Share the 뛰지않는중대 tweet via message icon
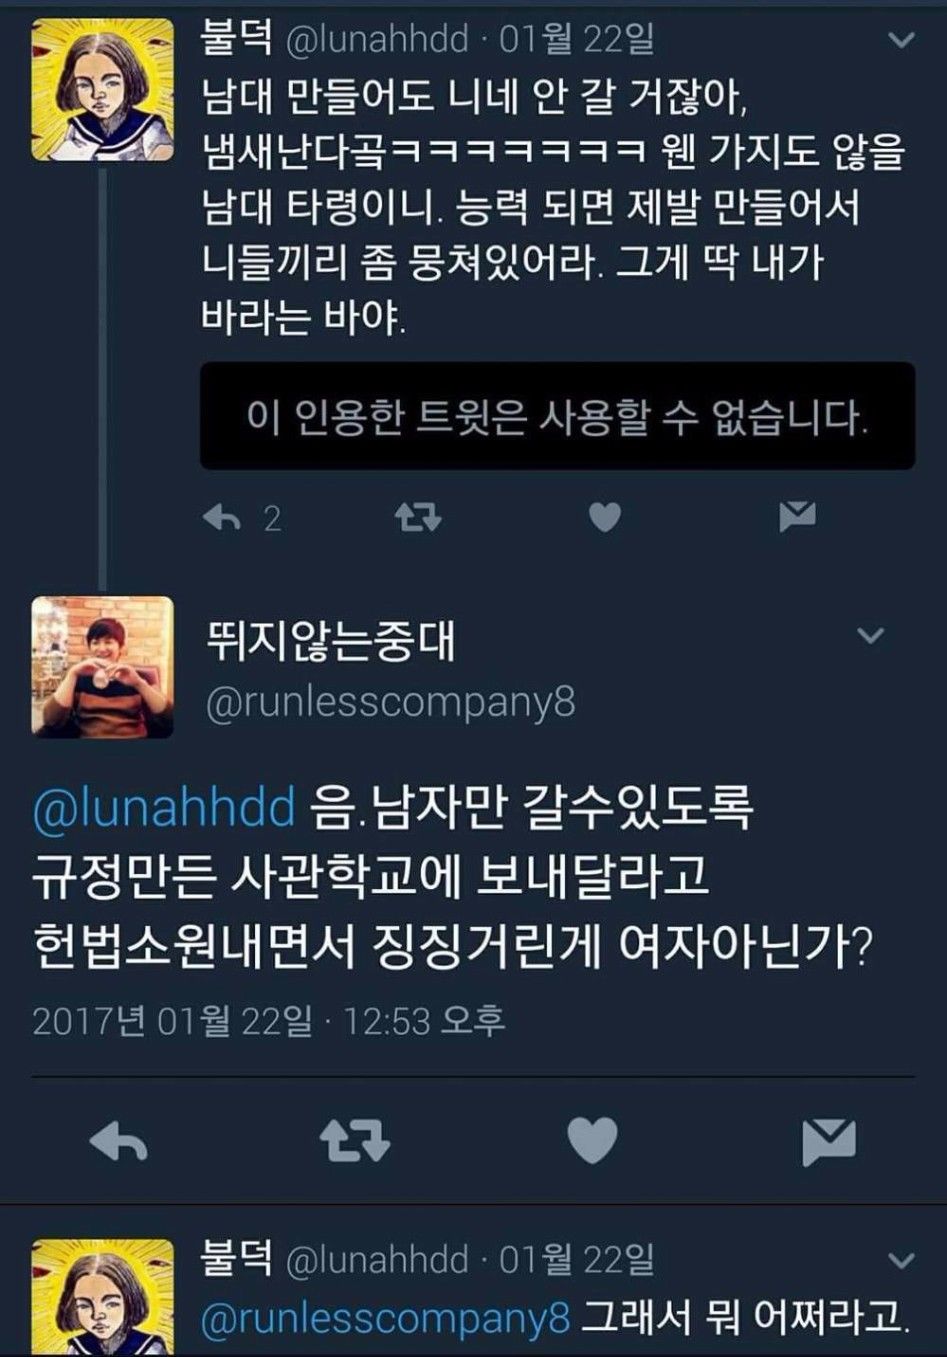This screenshot has width=947, height=1357. 829,1142
